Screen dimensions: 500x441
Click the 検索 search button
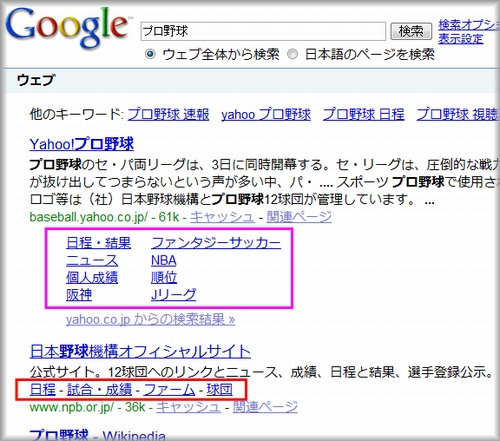click(x=411, y=31)
